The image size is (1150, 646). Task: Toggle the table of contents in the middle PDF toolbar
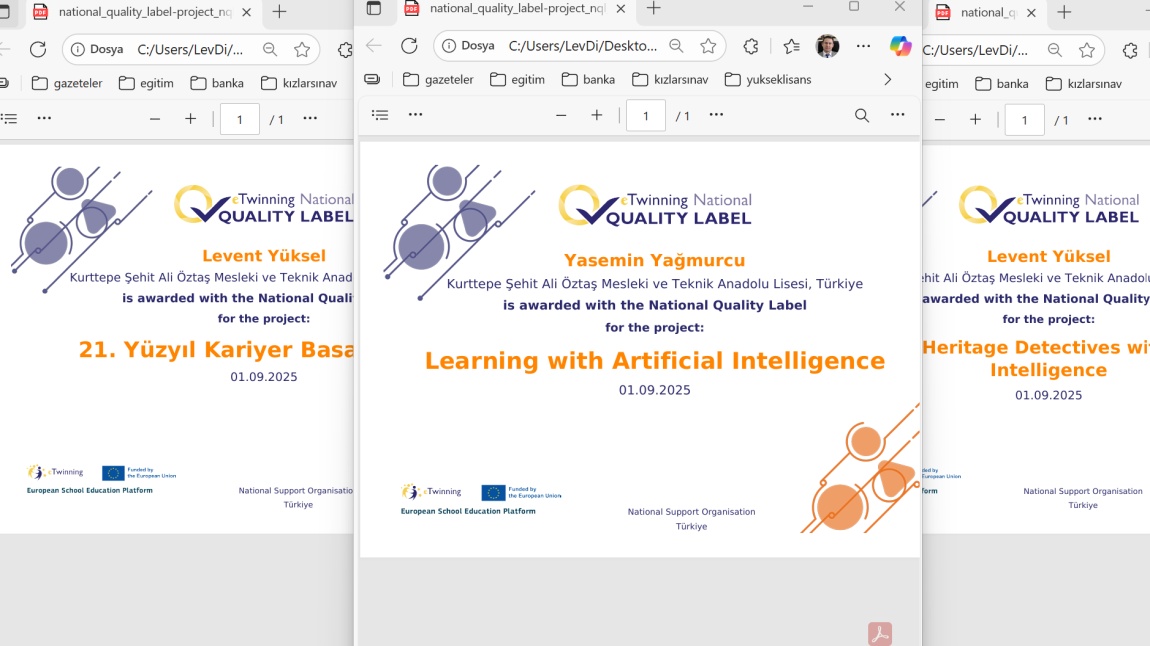pos(380,115)
